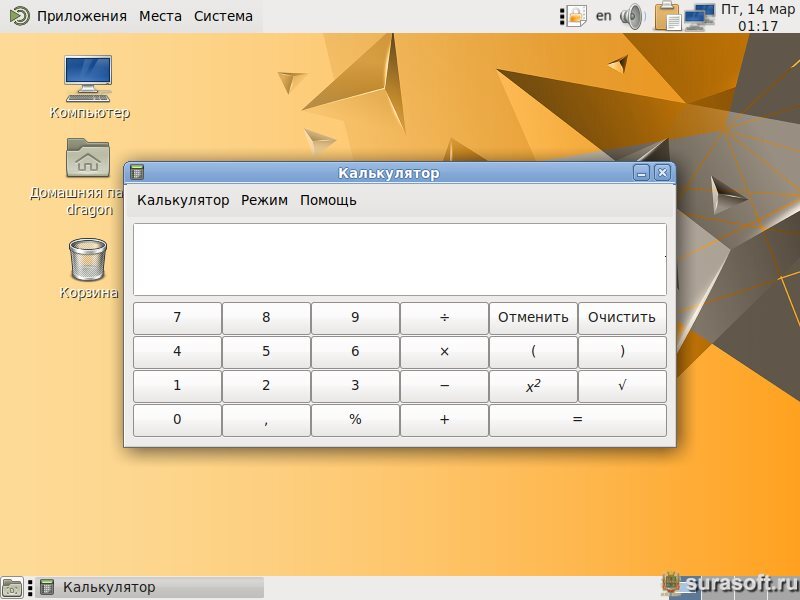The width and height of the screenshot is (800, 600).
Task: Minimize the Калькулятор window
Action: click(641, 173)
